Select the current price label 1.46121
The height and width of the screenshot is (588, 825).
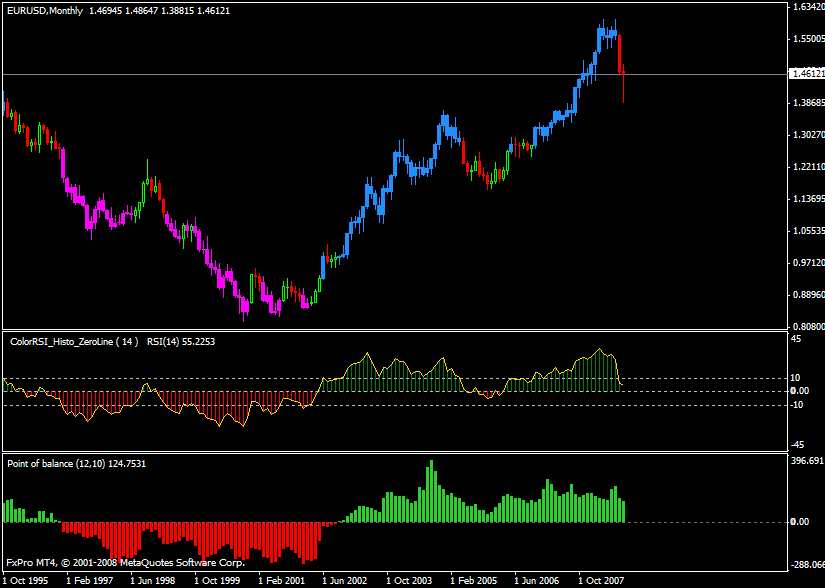tap(806, 74)
